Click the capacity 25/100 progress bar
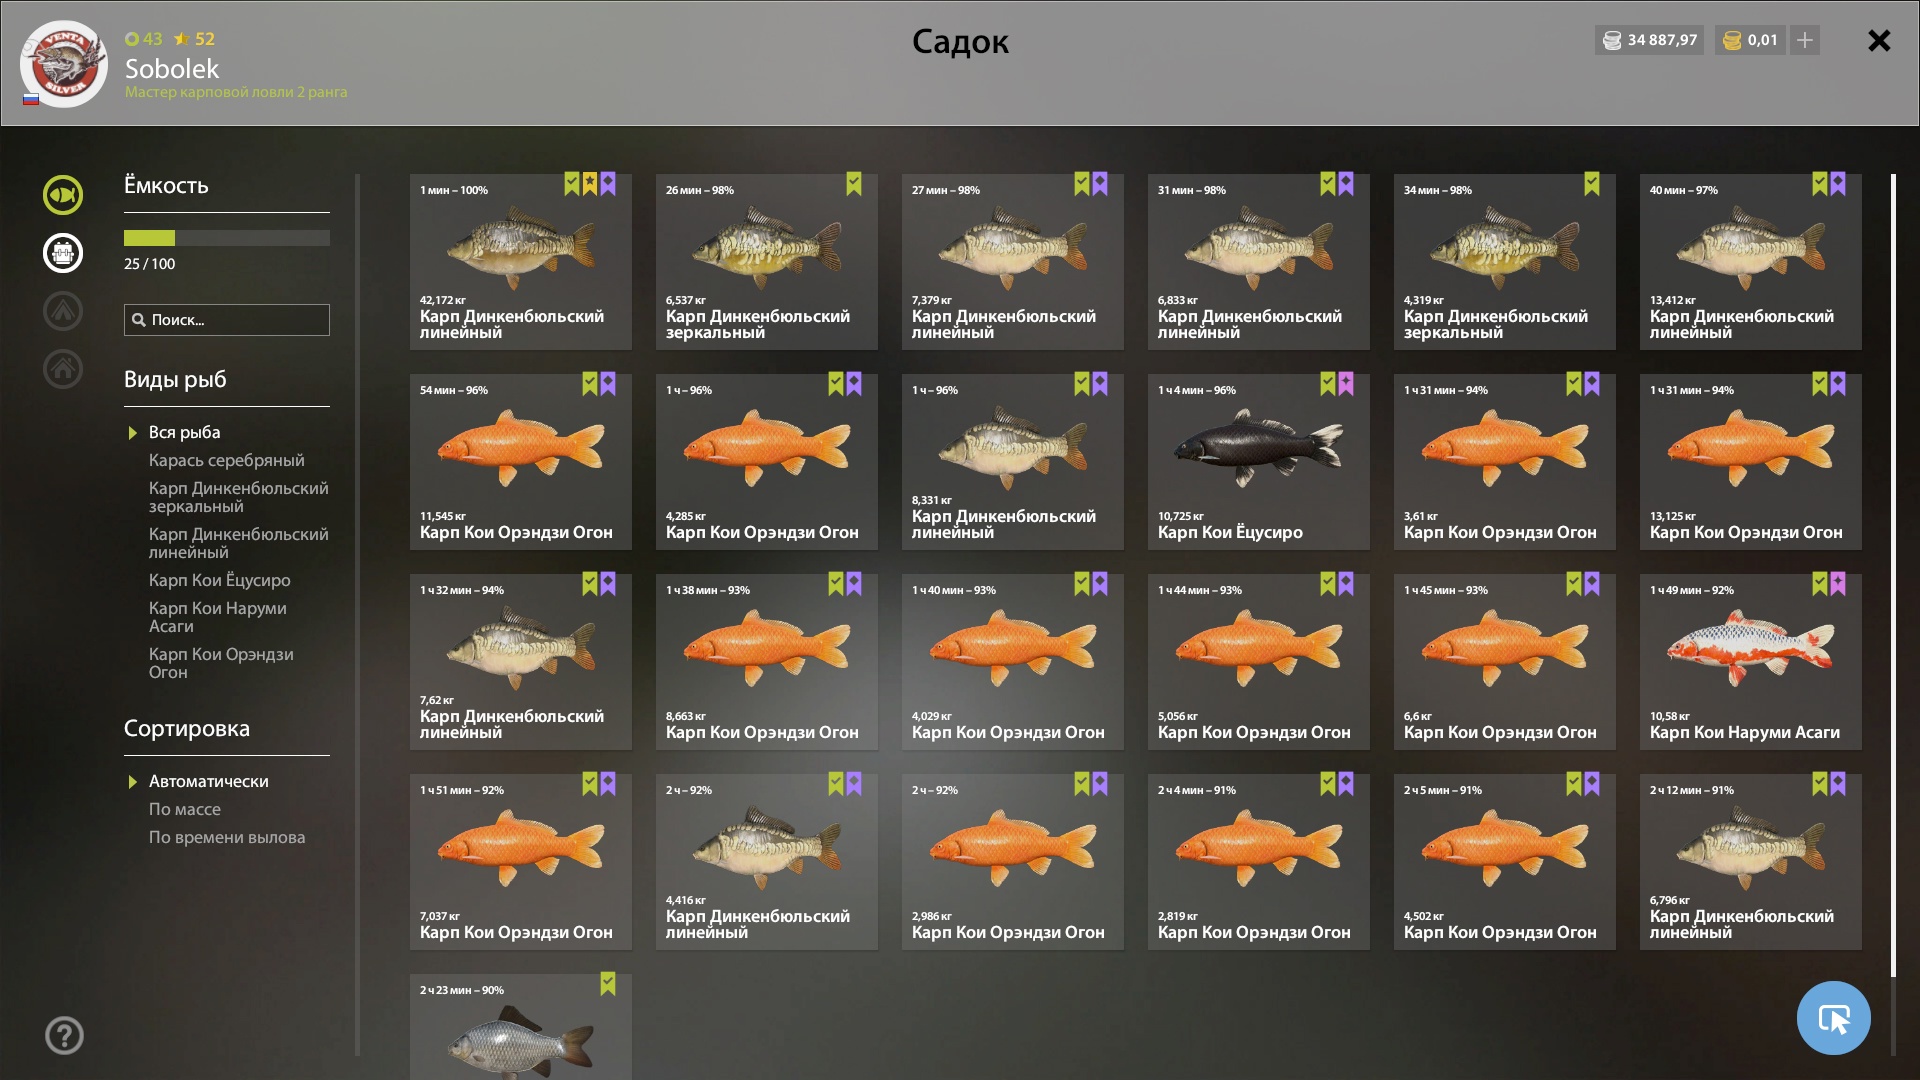The height and width of the screenshot is (1080, 1920). coord(227,238)
